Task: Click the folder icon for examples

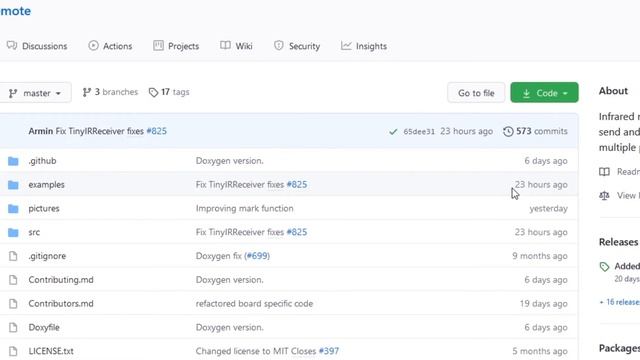Action: coord(13,185)
